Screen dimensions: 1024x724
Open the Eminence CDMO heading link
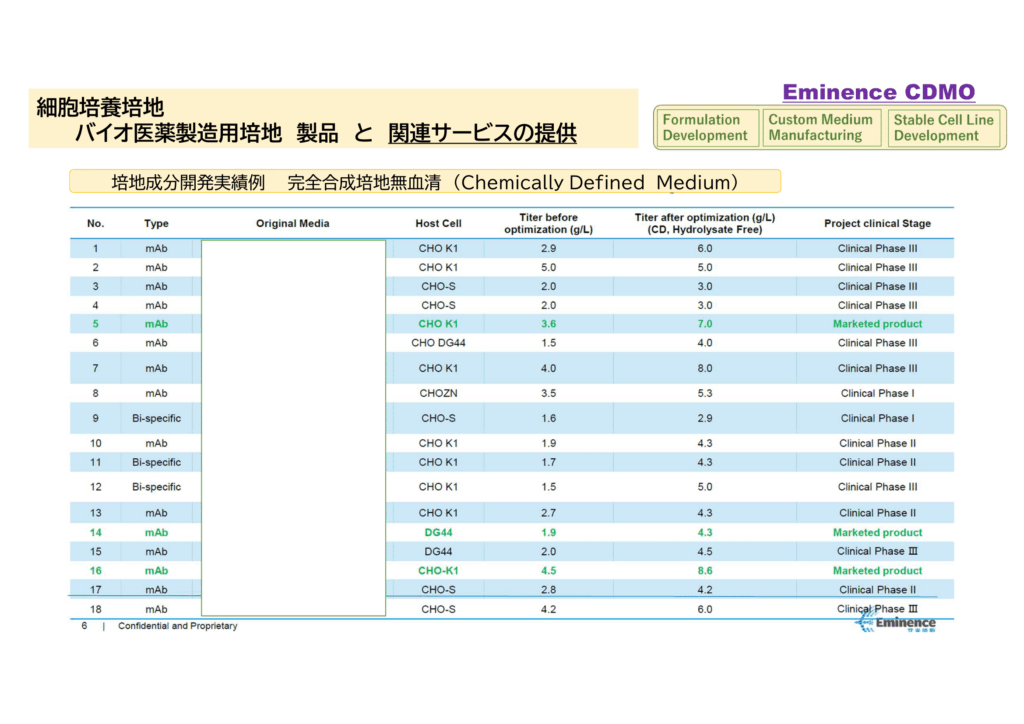tap(878, 92)
